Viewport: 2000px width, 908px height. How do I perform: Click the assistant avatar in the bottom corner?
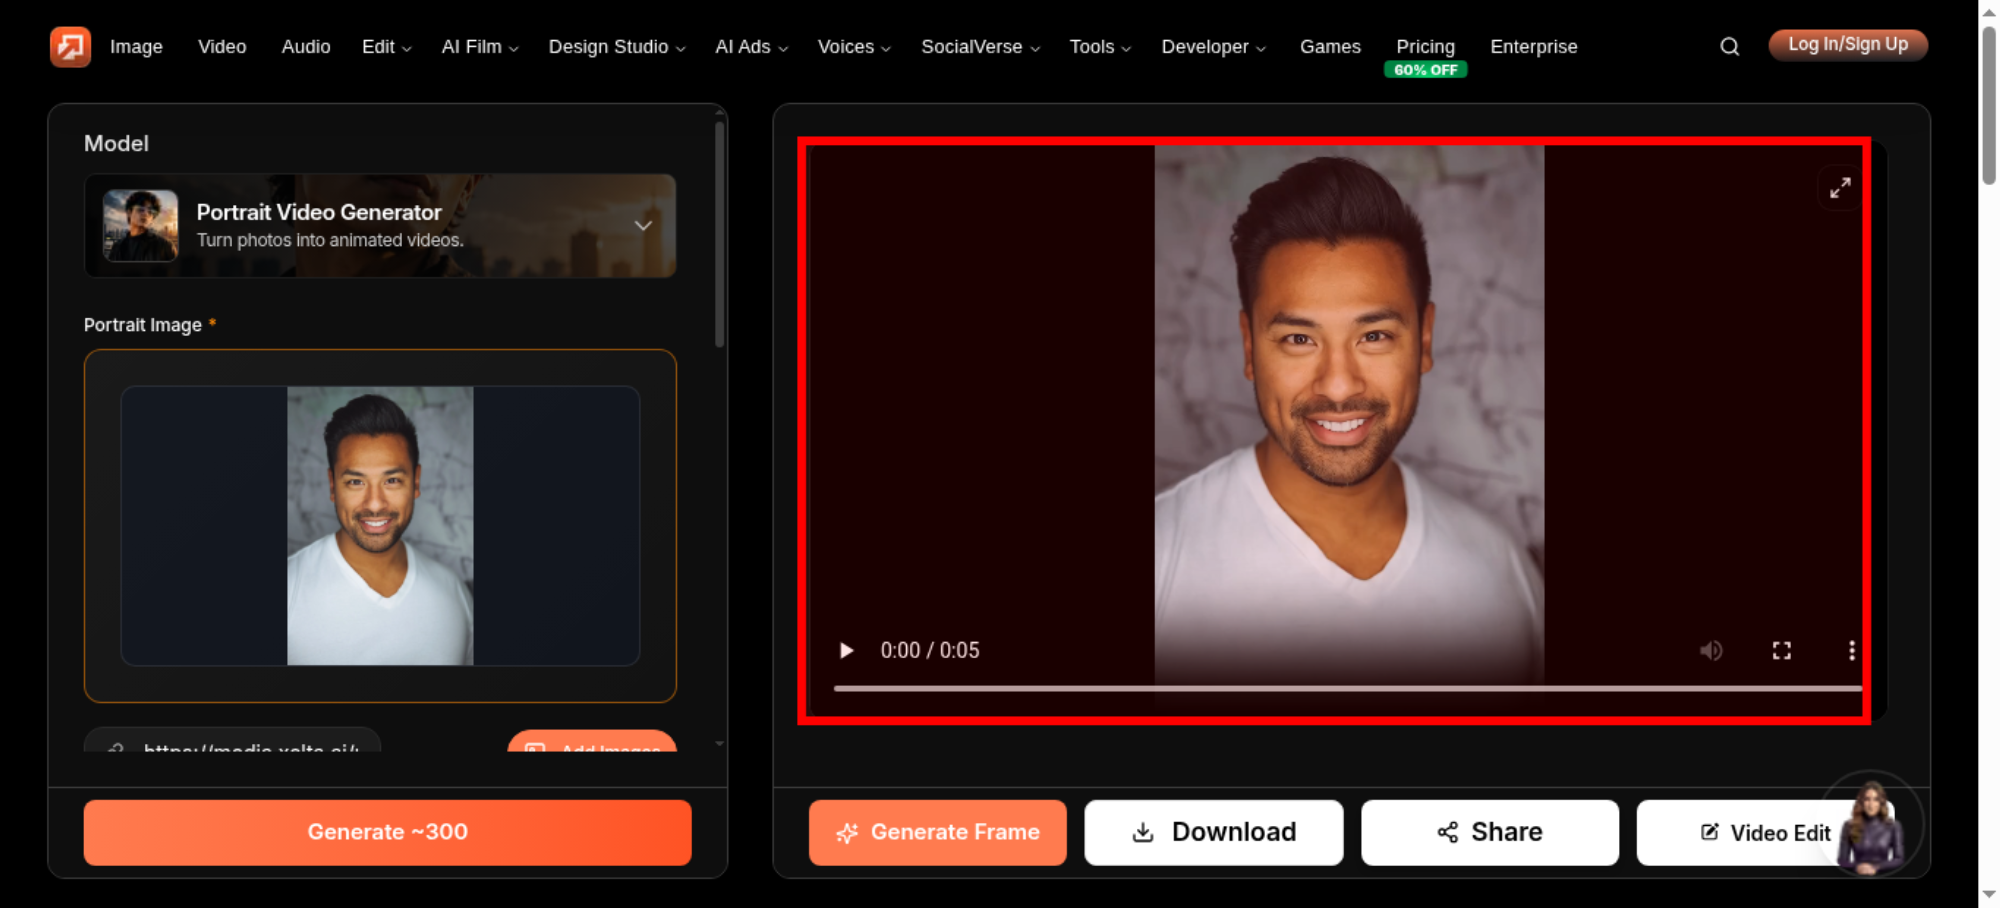[1870, 825]
